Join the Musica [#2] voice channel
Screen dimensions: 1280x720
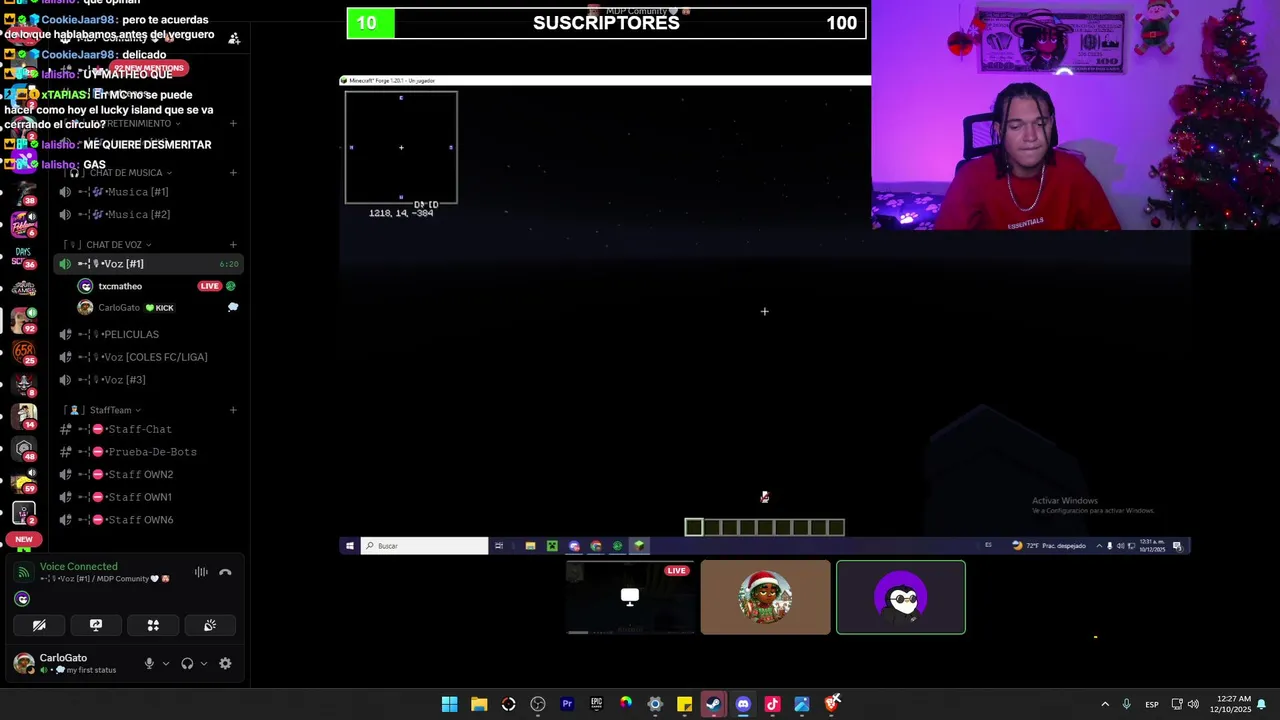(x=148, y=215)
